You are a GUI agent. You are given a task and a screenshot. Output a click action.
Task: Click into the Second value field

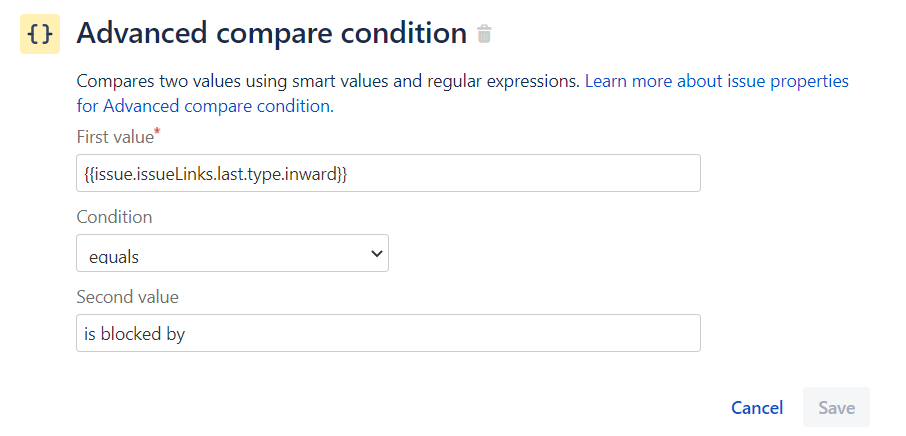pos(388,334)
